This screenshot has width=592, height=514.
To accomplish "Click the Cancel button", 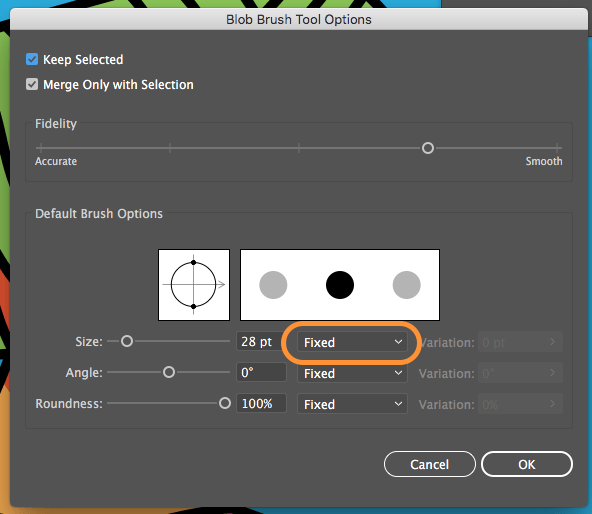I will coord(430,464).
